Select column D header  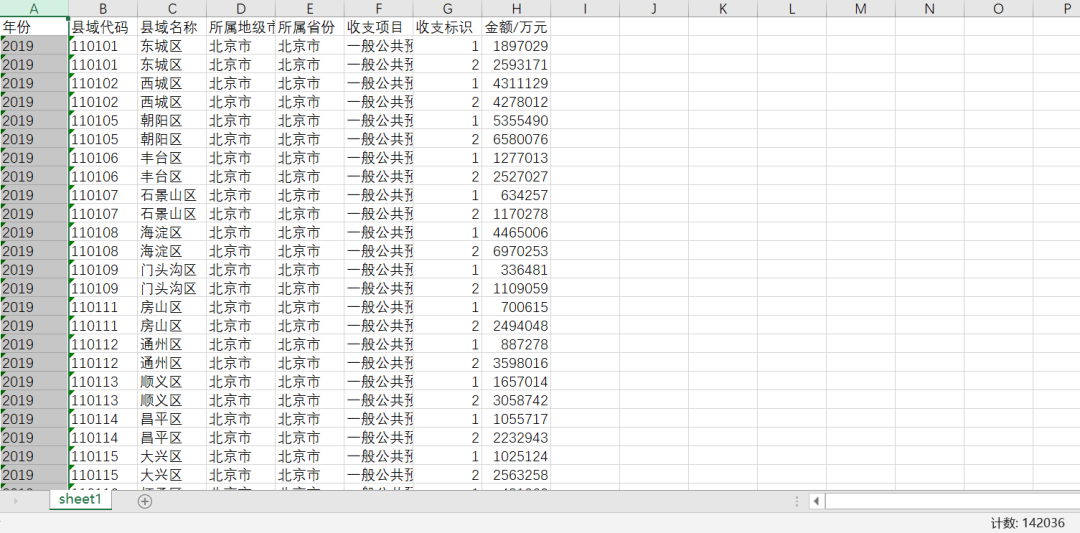click(241, 8)
